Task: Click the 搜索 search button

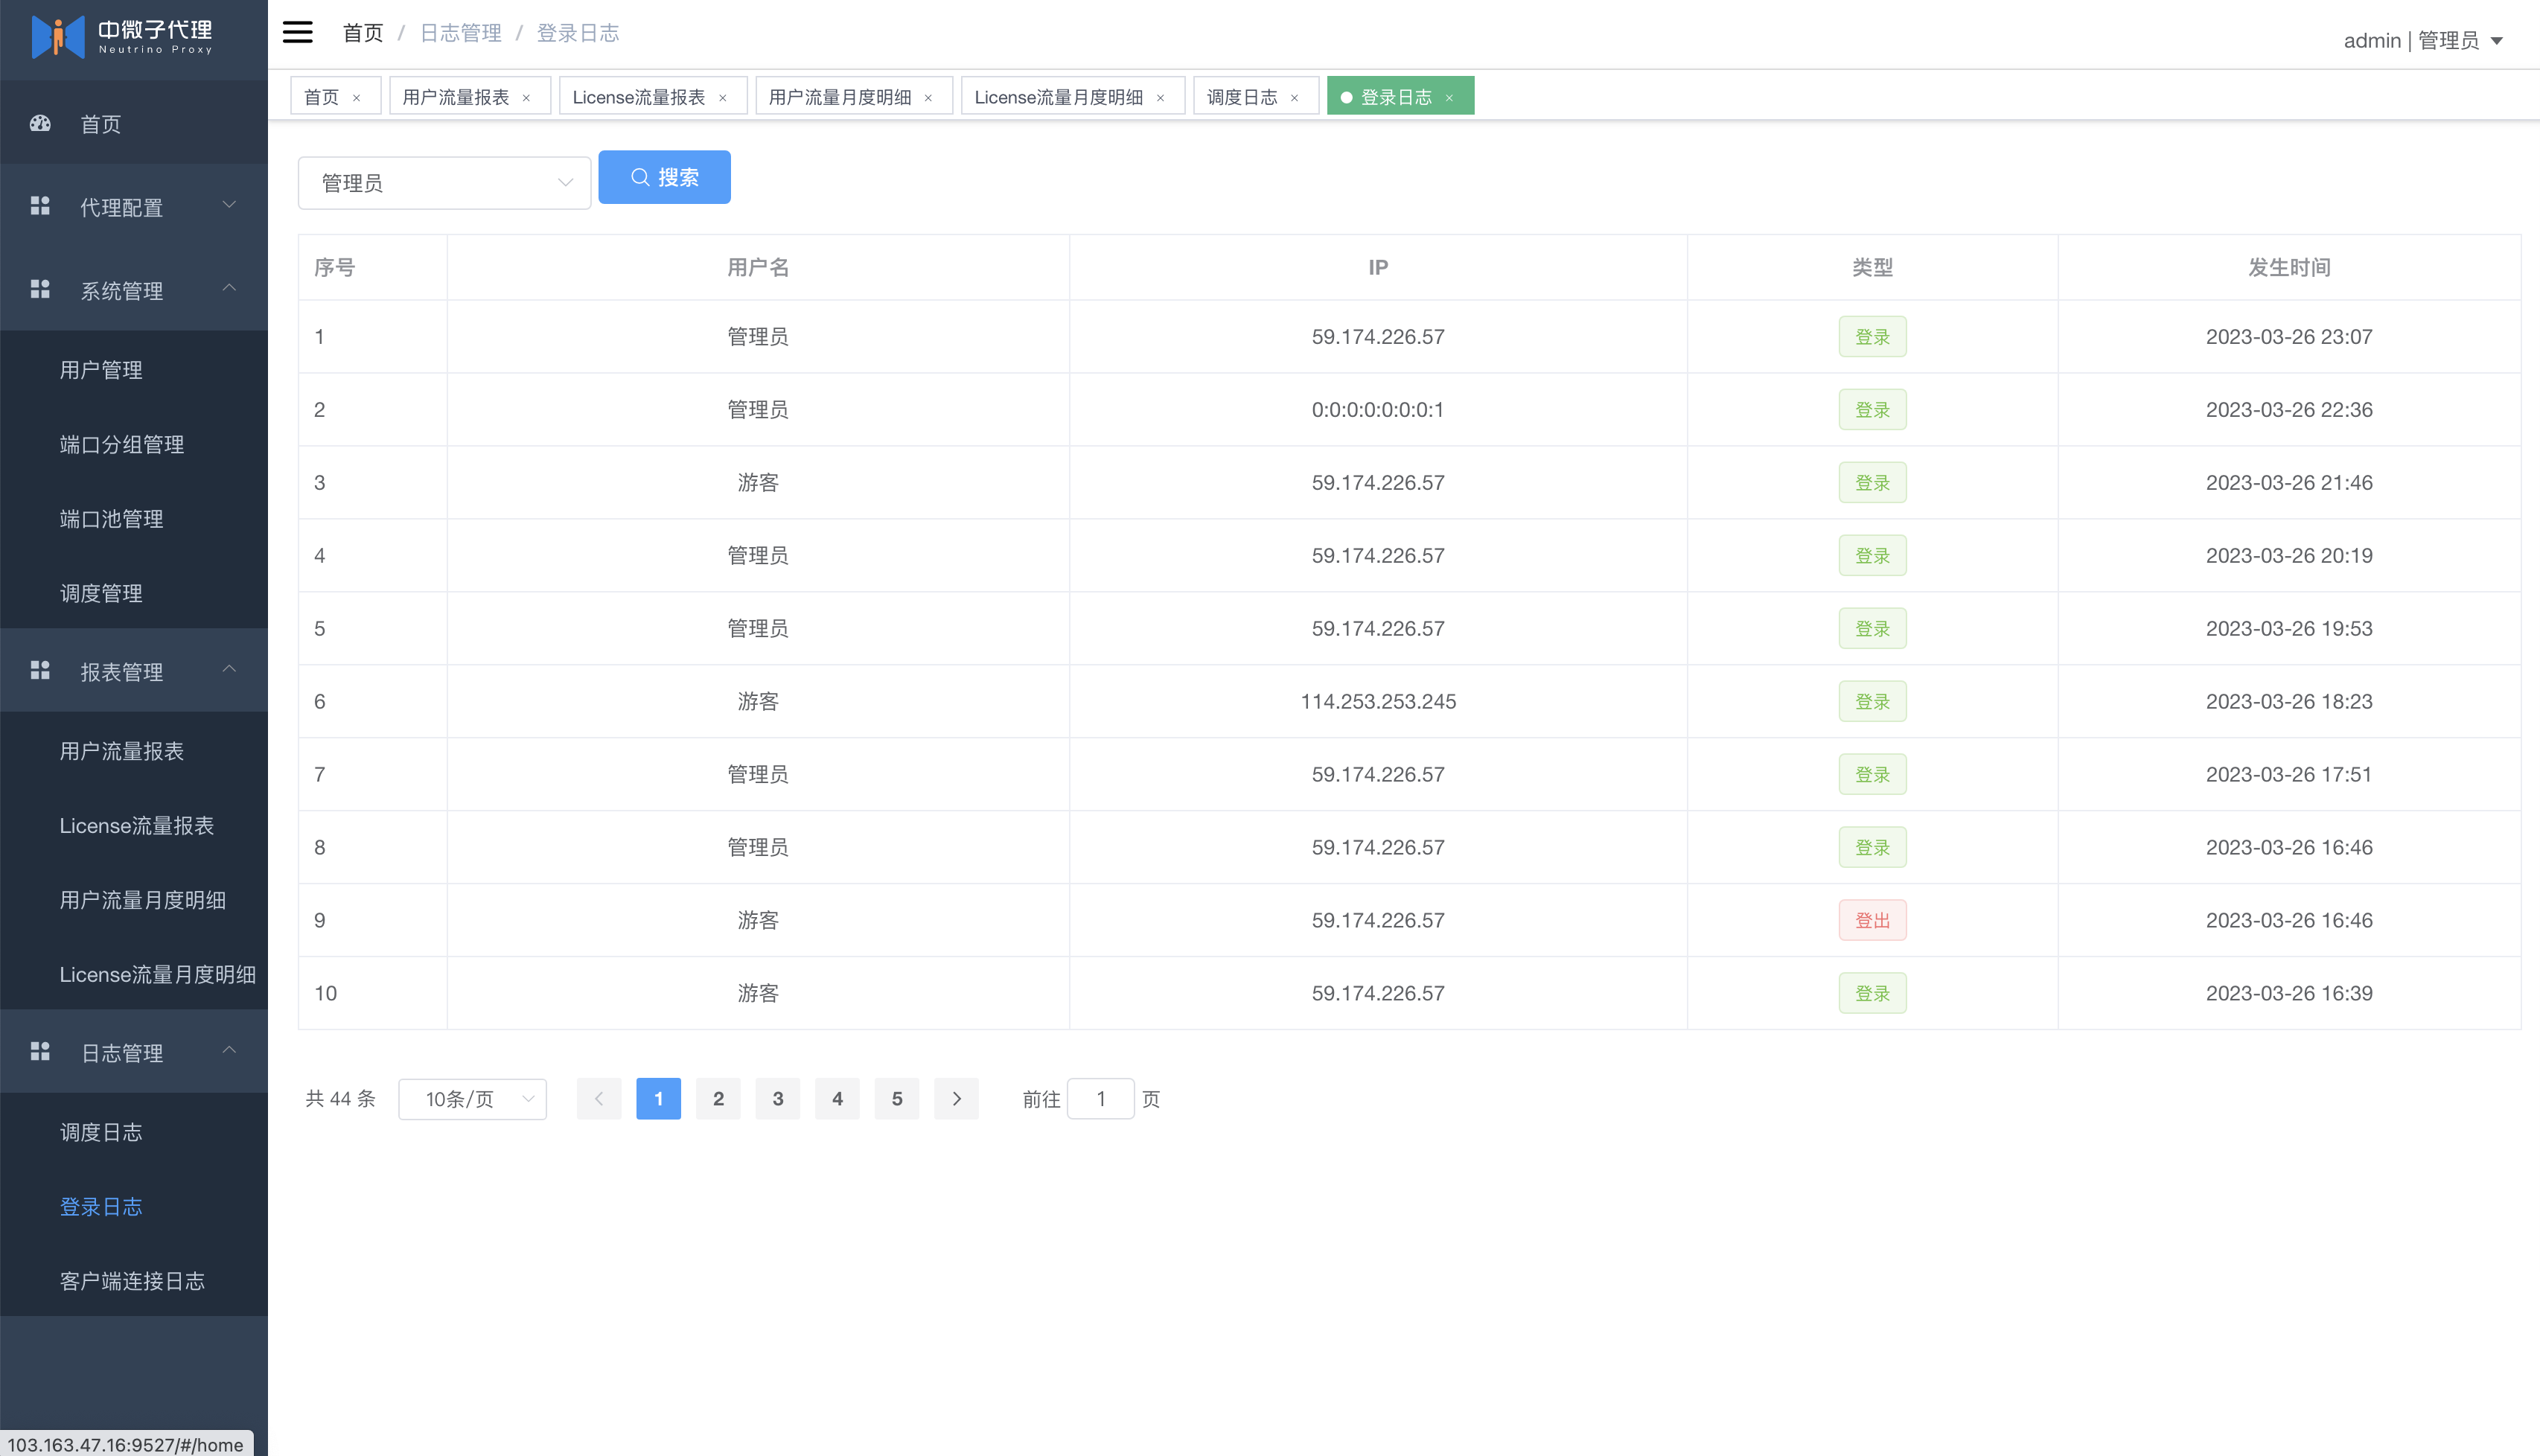Action: [664, 177]
